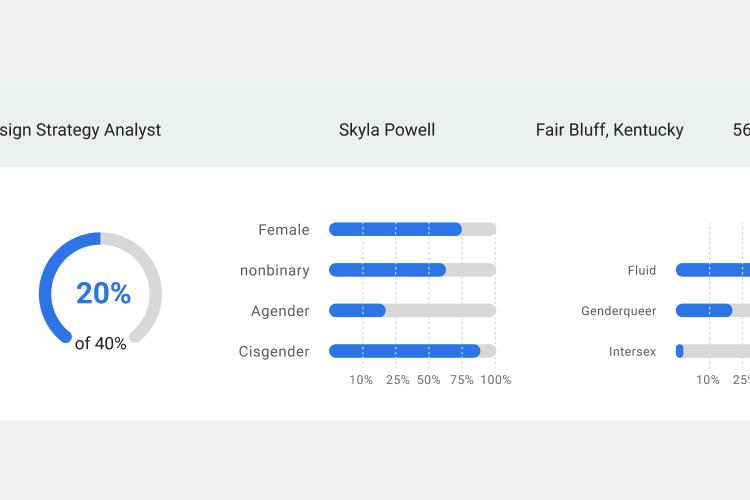The height and width of the screenshot is (500, 750).
Task: Click the 50% axis tick label
Action: pos(429,380)
